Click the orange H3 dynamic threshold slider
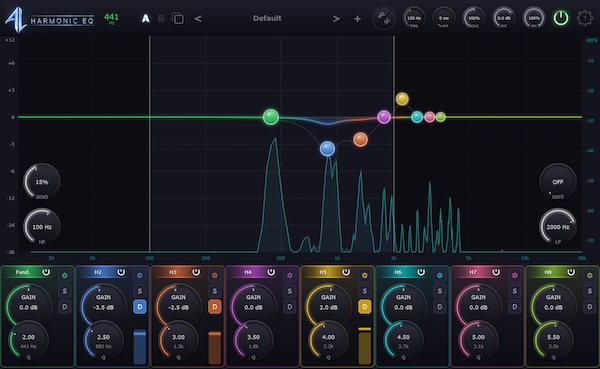 pyautogui.click(x=215, y=347)
